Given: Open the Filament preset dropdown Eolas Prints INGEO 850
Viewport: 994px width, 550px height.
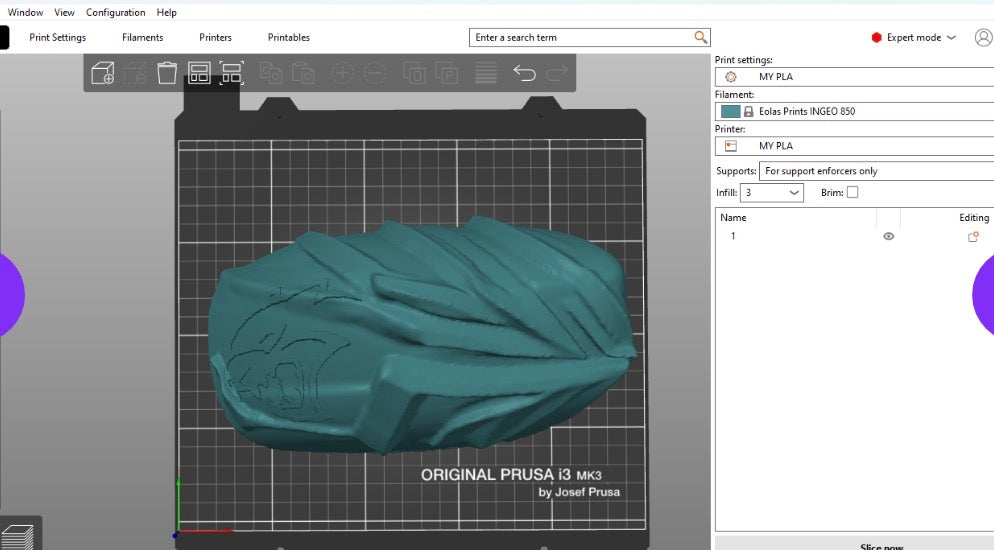Looking at the screenshot, I should pos(855,112).
